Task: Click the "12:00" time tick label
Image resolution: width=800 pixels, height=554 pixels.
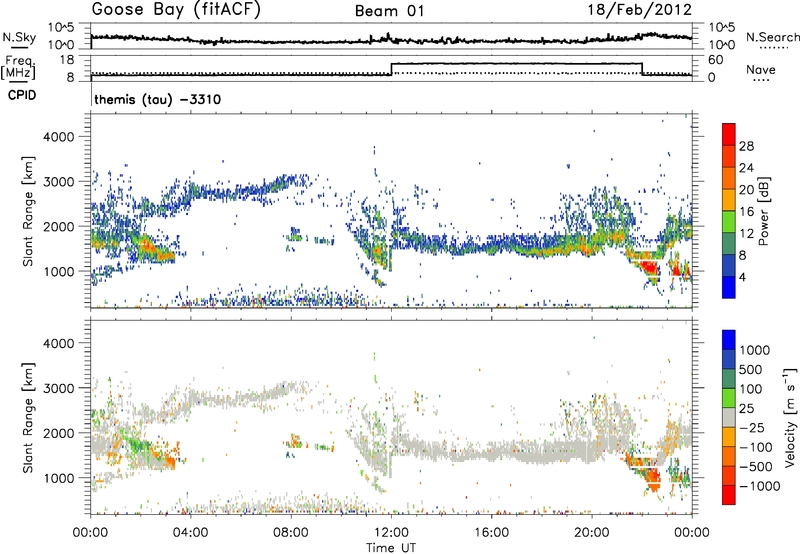Action: coord(391,533)
